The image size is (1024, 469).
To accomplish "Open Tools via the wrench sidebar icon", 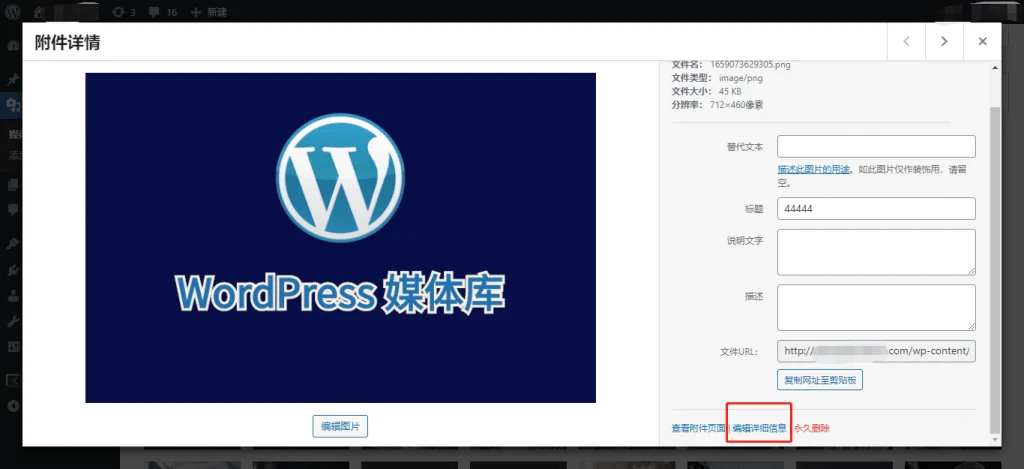I will (x=12, y=321).
